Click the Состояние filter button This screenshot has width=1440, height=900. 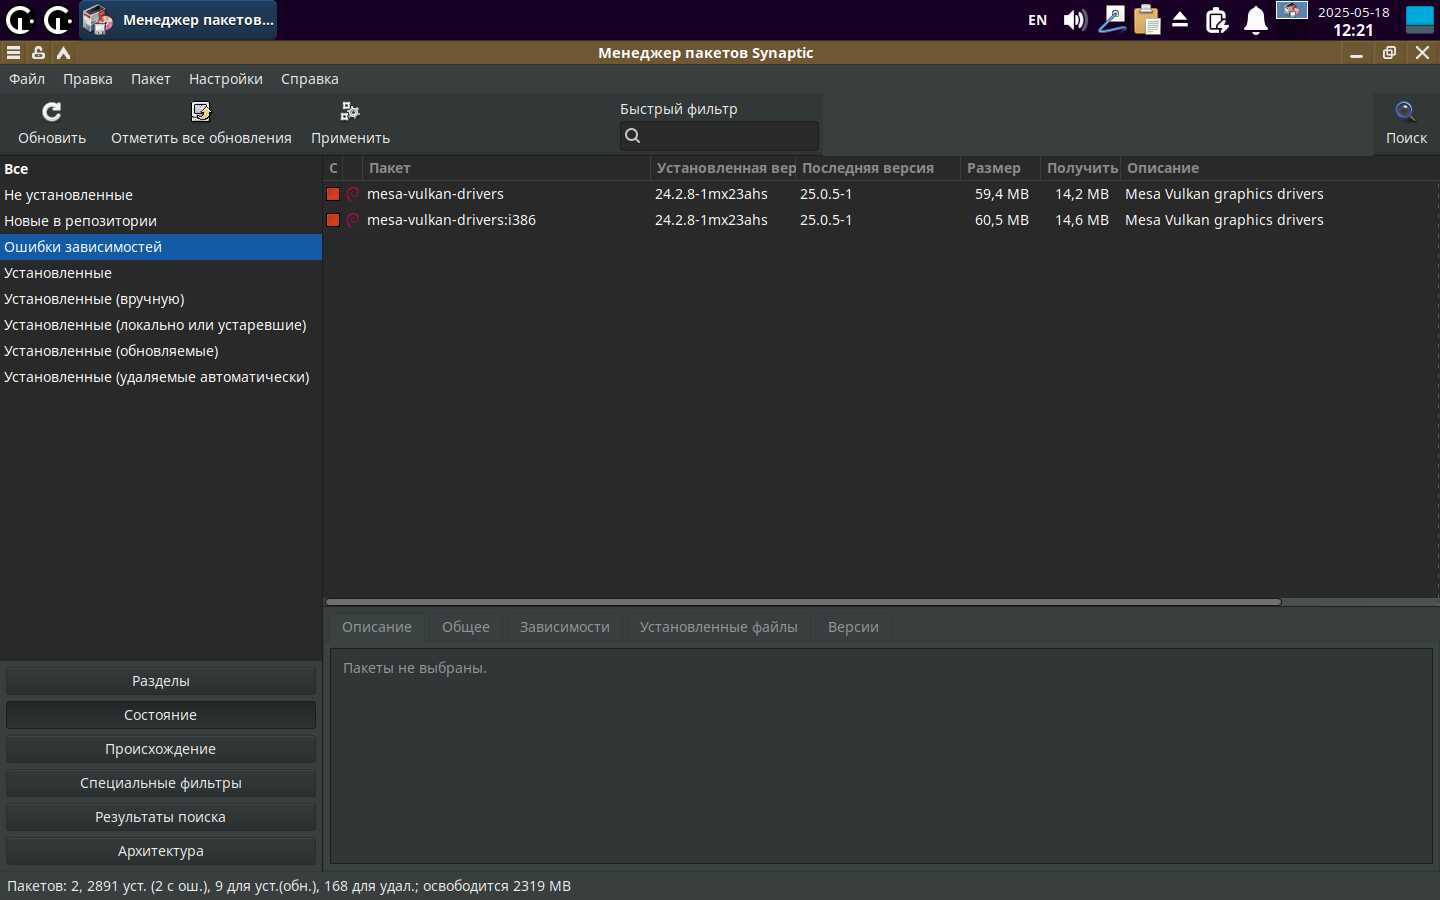point(161,715)
